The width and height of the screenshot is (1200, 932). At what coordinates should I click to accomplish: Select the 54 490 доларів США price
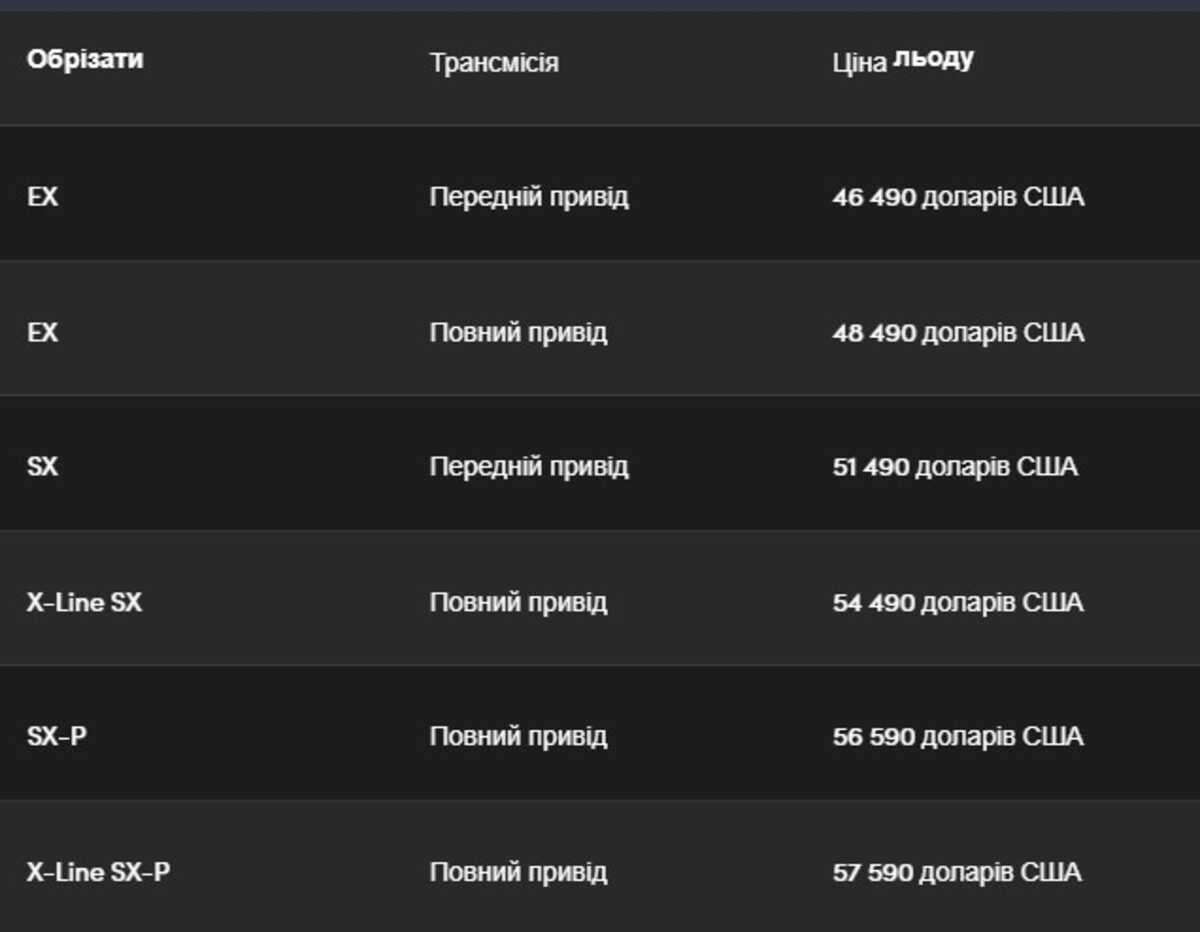point(957,602)
